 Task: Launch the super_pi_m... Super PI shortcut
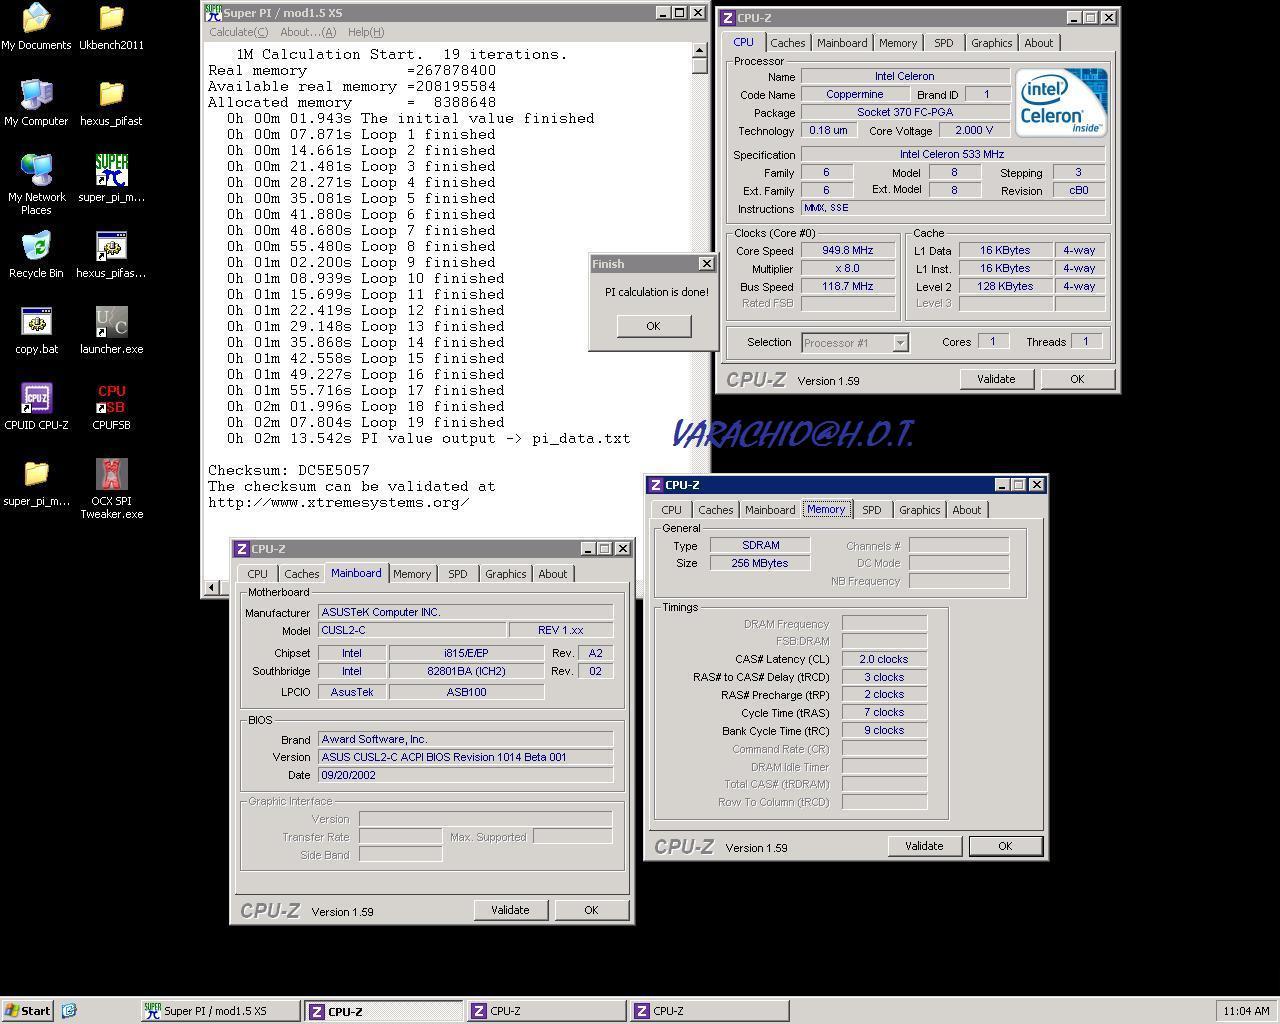[111, 179]
